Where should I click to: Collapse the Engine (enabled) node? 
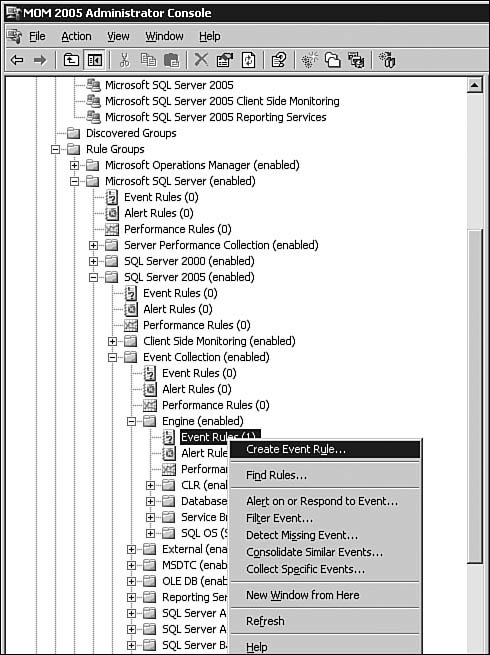pyautogui.click(x=132, y=421)
